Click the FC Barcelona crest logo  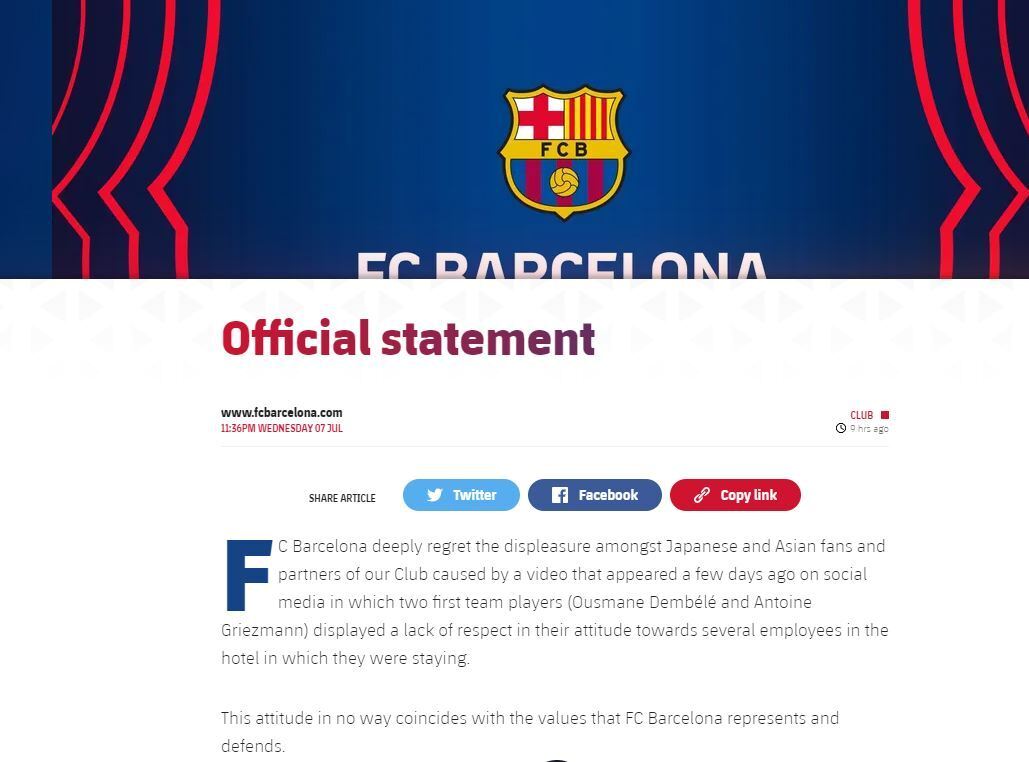[x=563, y=151]
